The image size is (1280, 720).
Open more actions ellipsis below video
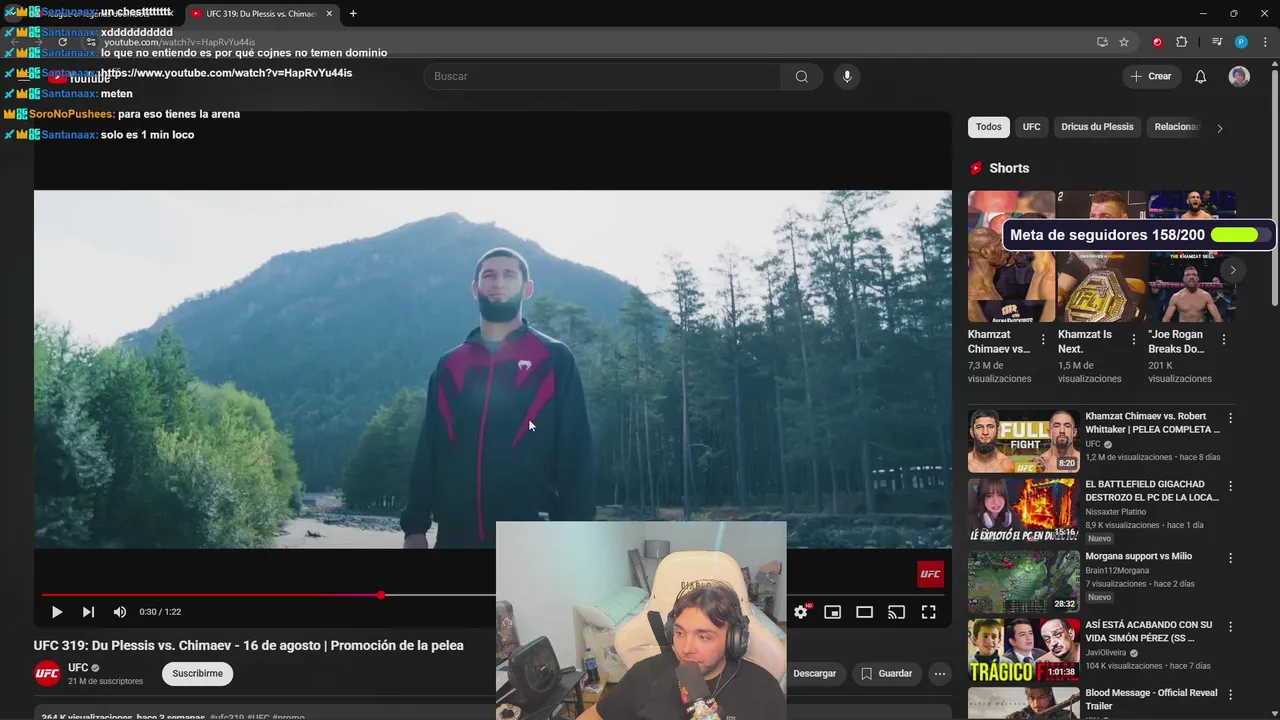pyautogui.click(x=940, y=674)
